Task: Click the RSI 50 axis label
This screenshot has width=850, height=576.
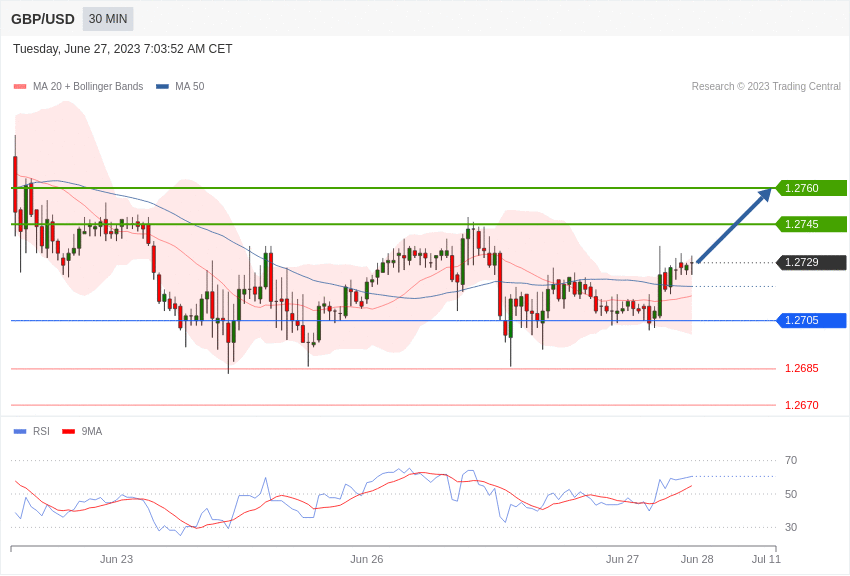Action: [791, 494]
